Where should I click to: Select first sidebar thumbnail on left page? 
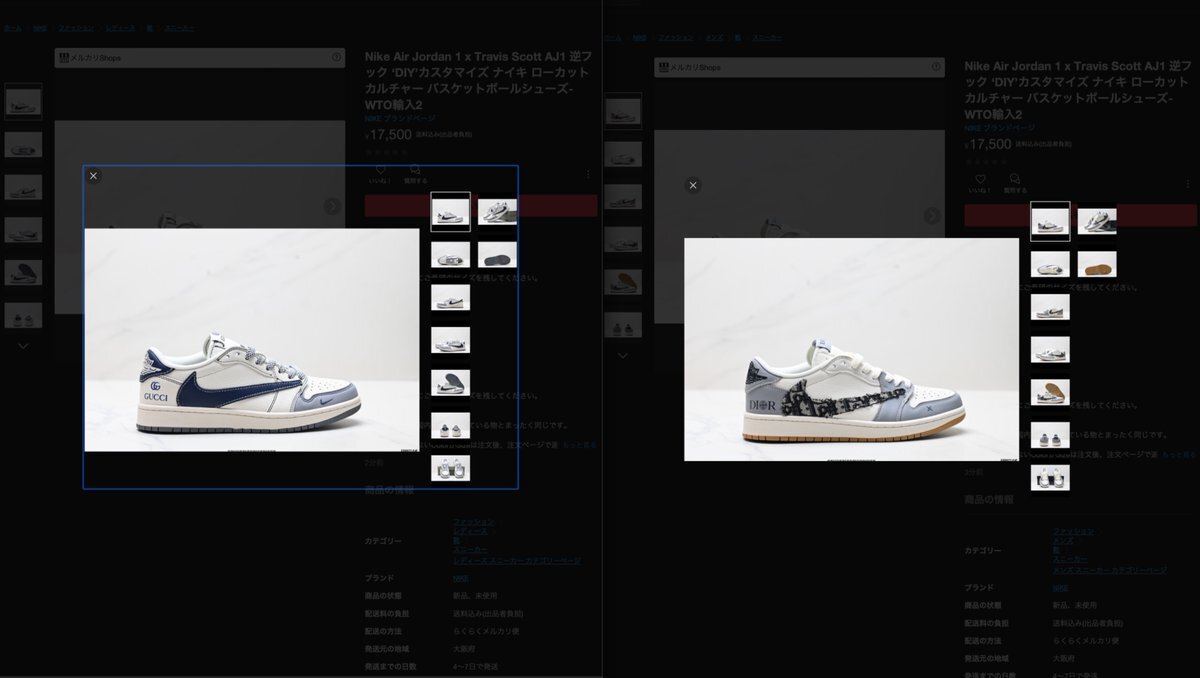coord(23,101)
